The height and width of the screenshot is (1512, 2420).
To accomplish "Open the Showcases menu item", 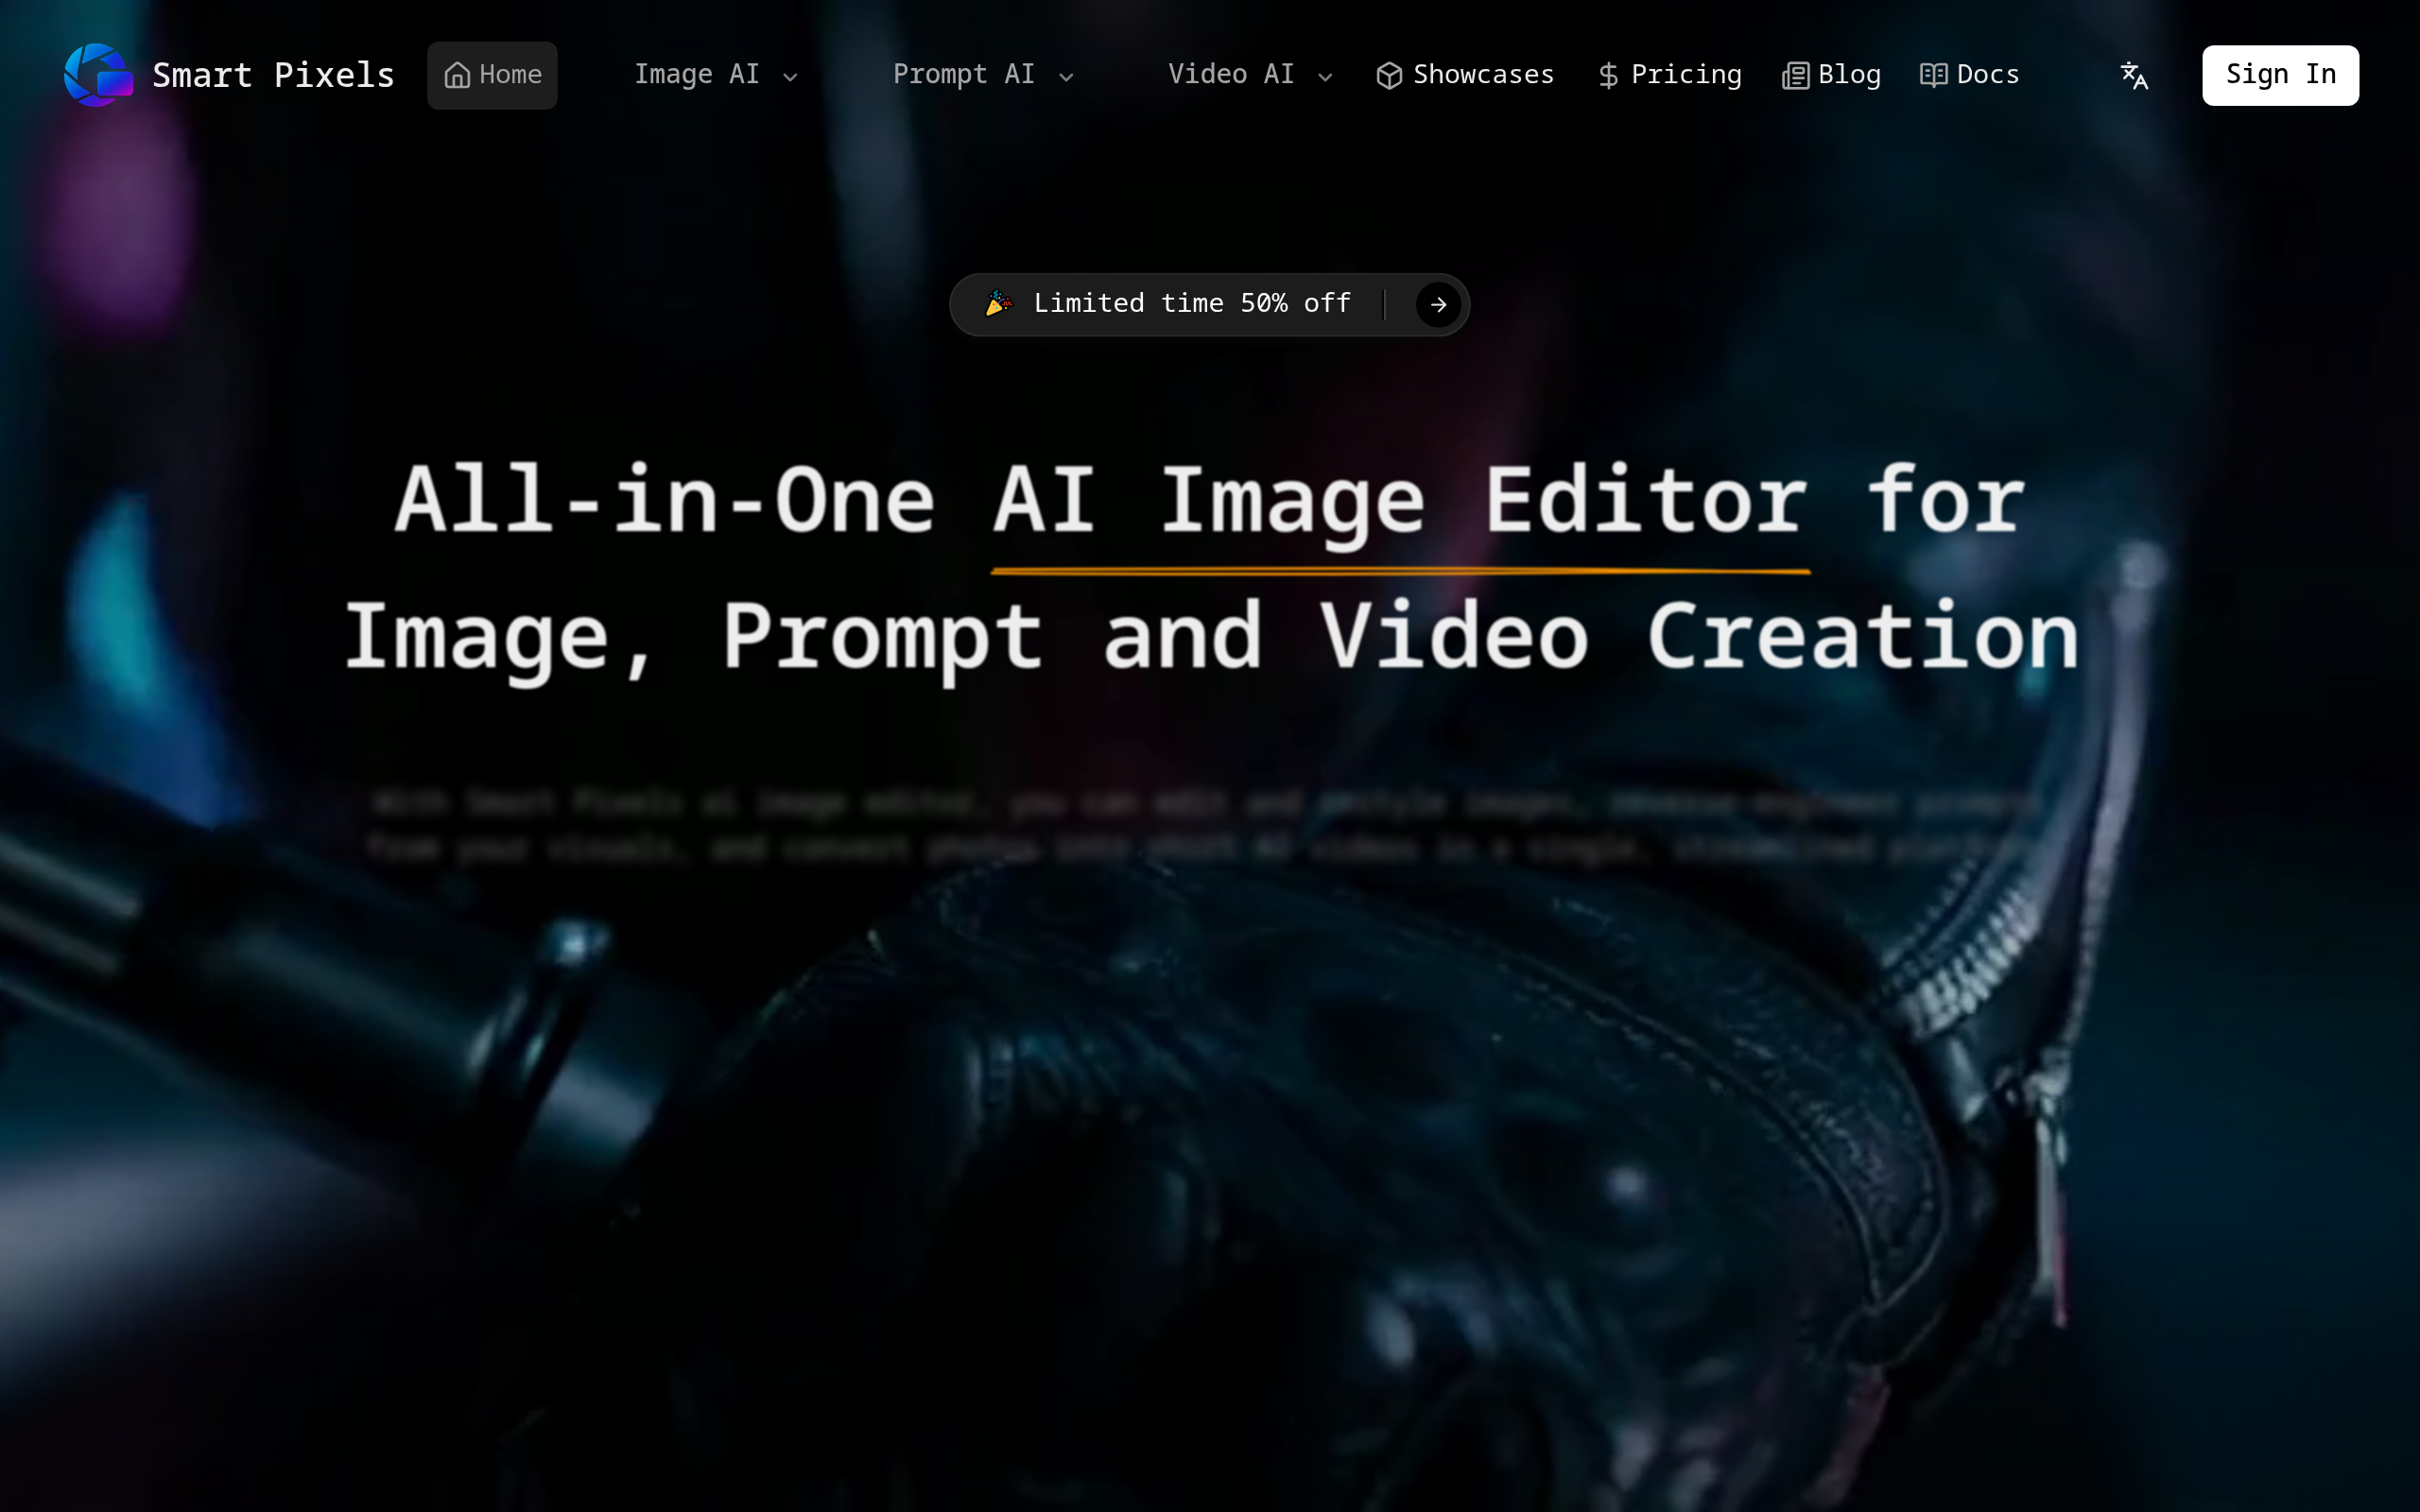I will [1482, 75].
